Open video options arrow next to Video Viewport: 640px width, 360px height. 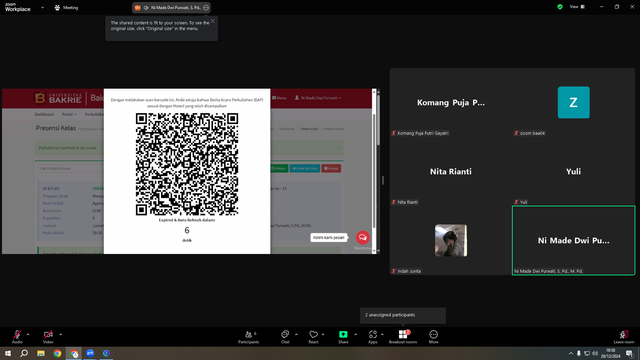tap(60, 334)
